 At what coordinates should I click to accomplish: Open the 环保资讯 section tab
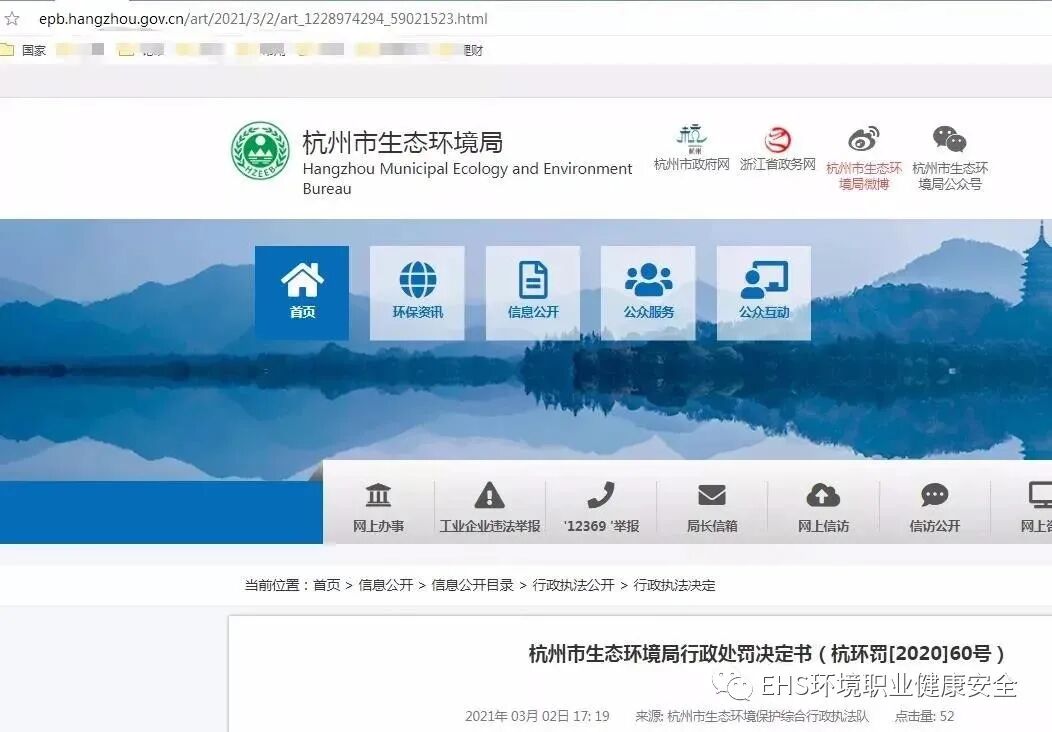point(417,292)
